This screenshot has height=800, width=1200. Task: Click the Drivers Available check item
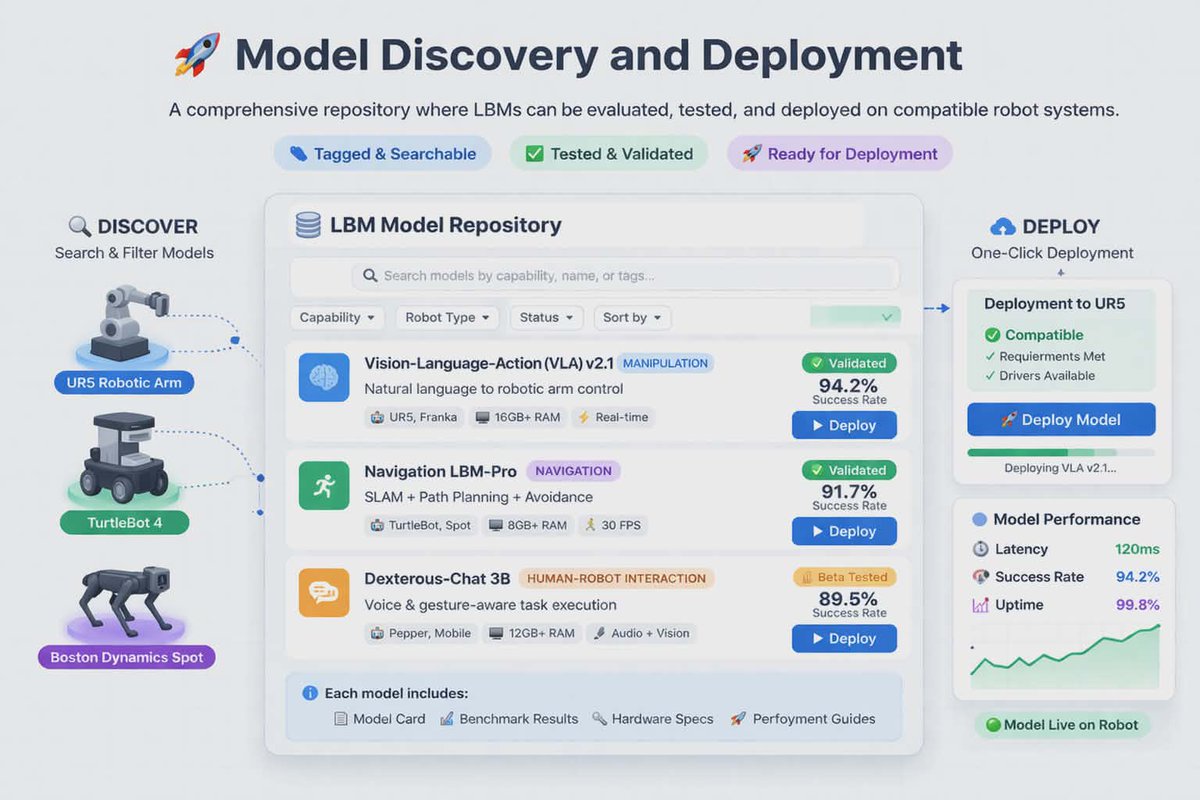point(1040,376)
